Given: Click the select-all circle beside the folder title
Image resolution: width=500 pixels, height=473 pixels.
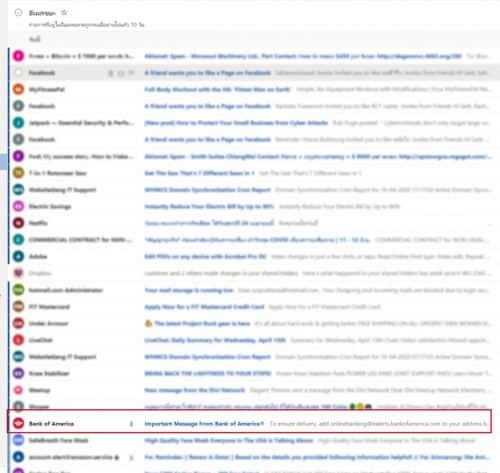Looking at the screenshot, I should pos(18,13).
